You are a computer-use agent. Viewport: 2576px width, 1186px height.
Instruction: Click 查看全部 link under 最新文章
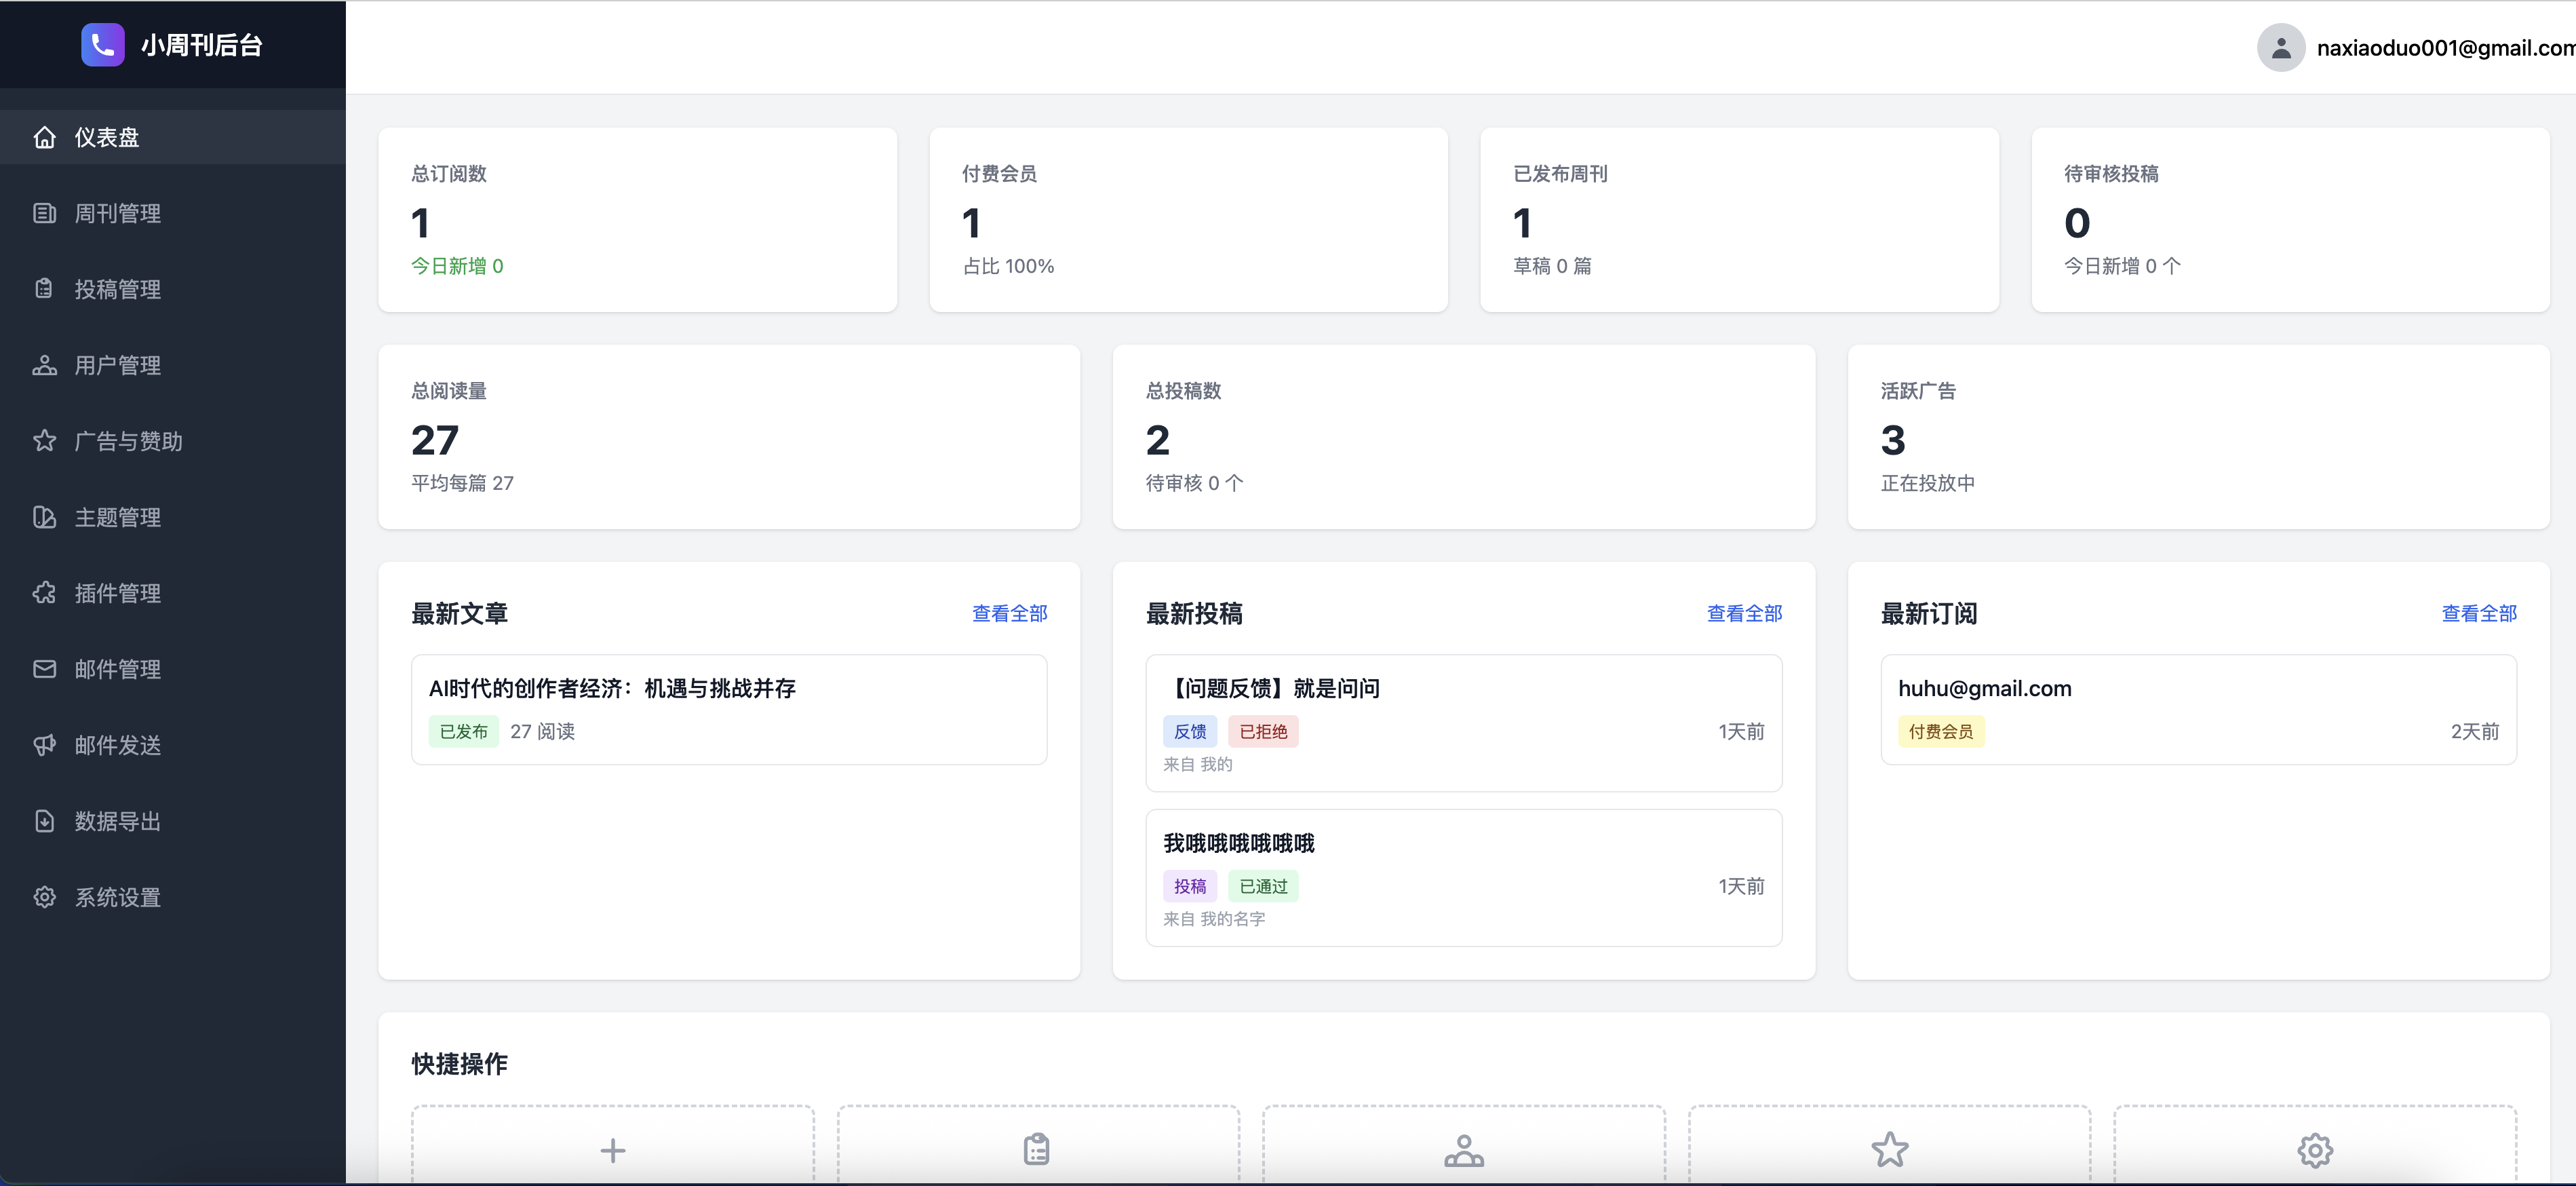1009,613
